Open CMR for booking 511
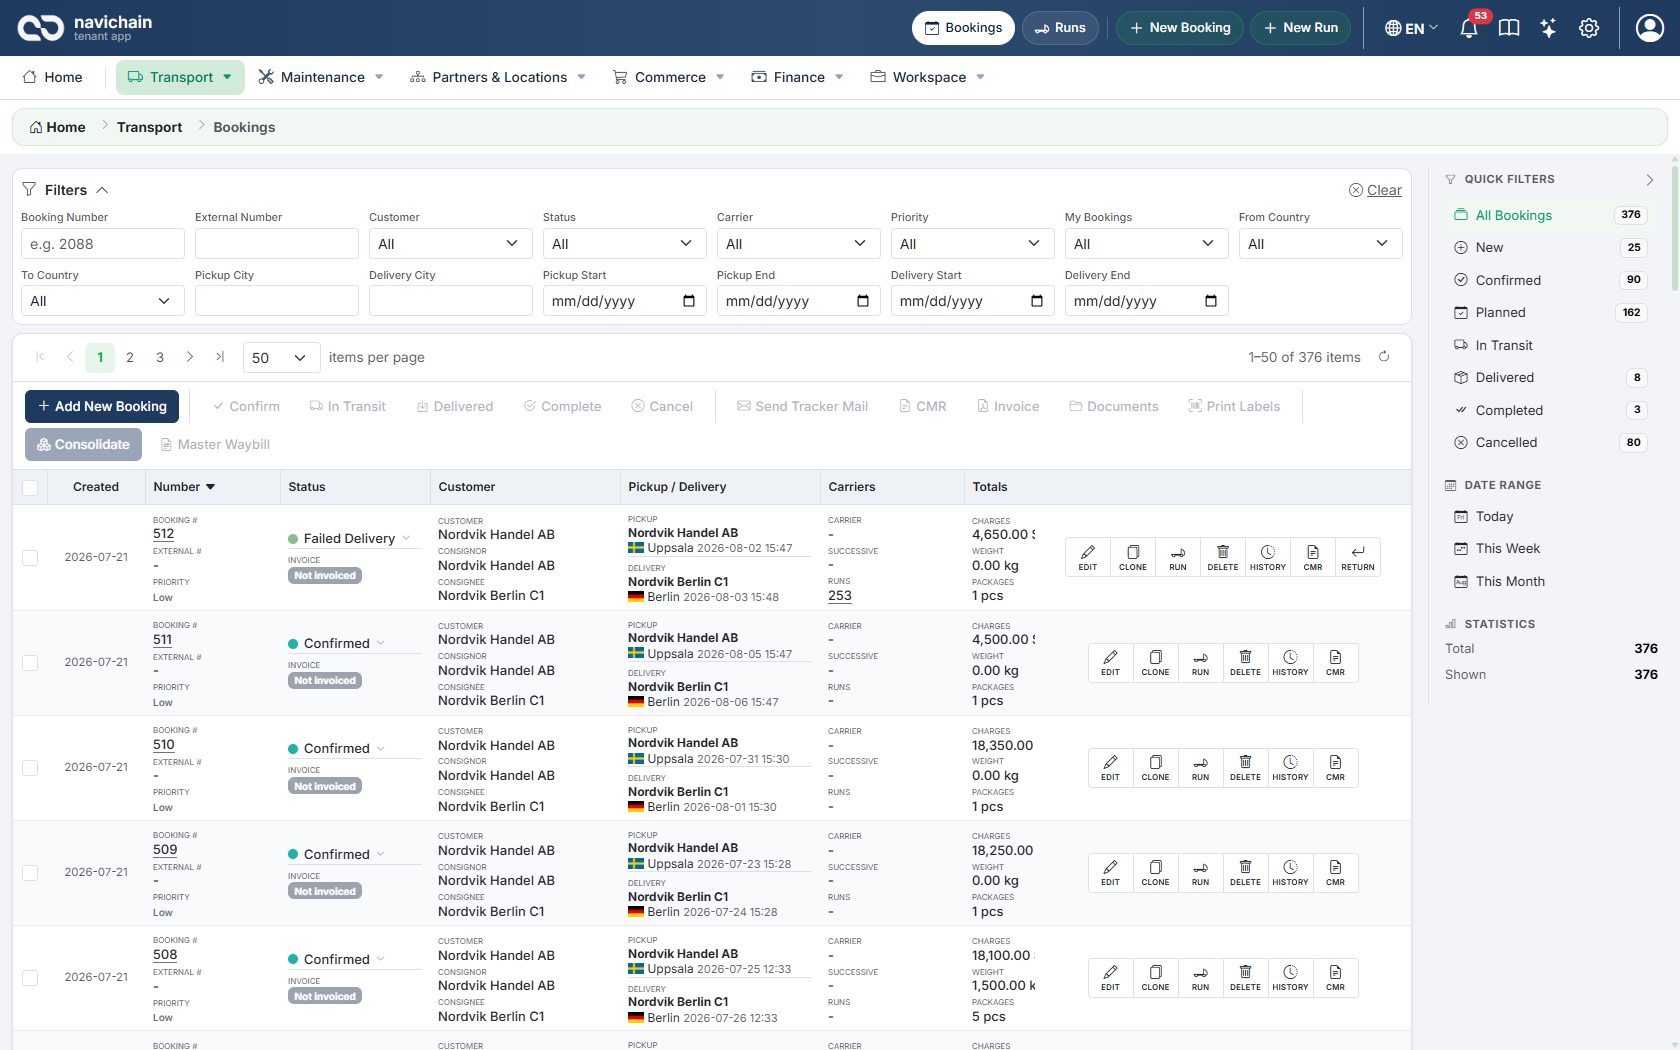 pyautogui.click(x=1335, y=663)
